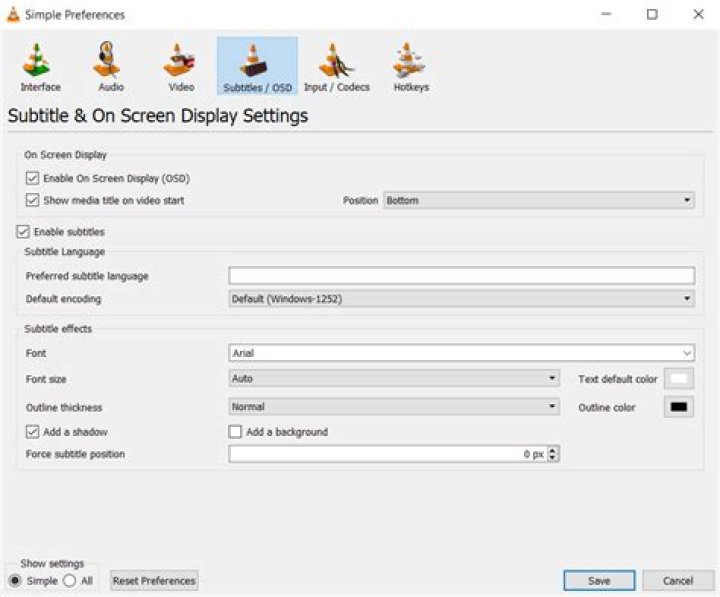This screenshot has height=597, width=720.
Task: Click Preferred subtitle language input field
Action: click(461, 276)
